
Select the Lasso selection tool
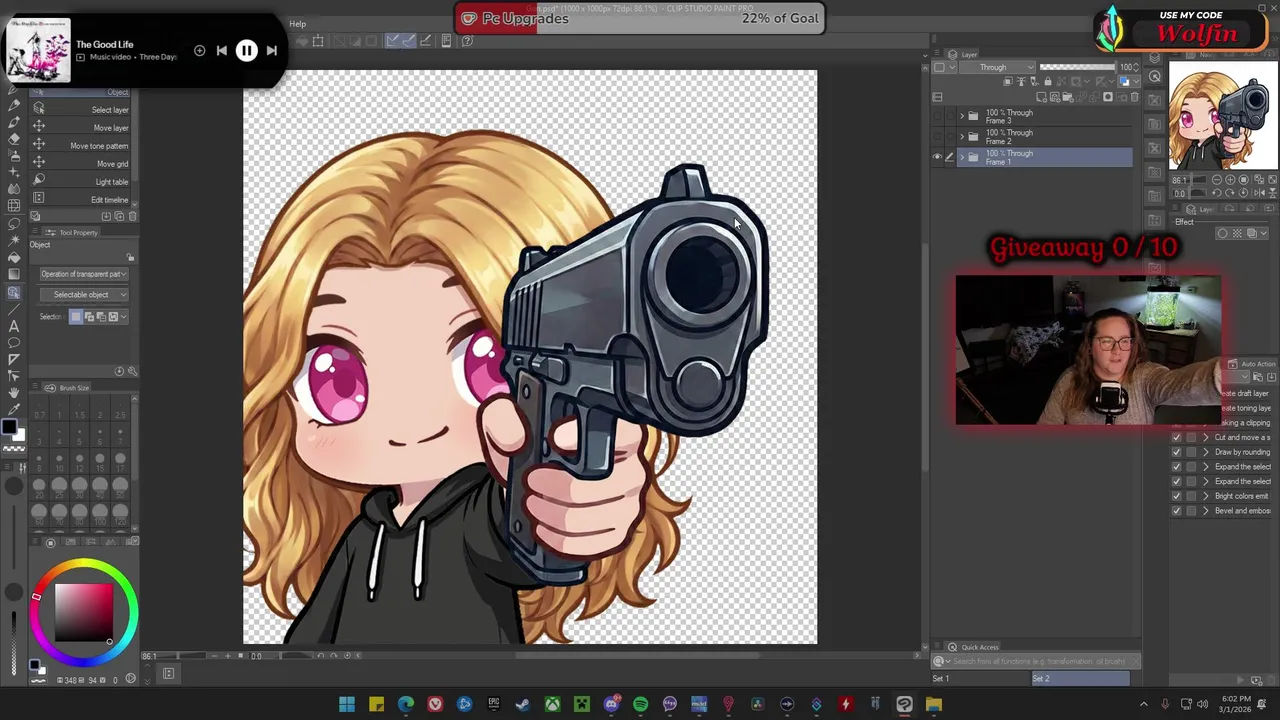(x=14, y=223)
